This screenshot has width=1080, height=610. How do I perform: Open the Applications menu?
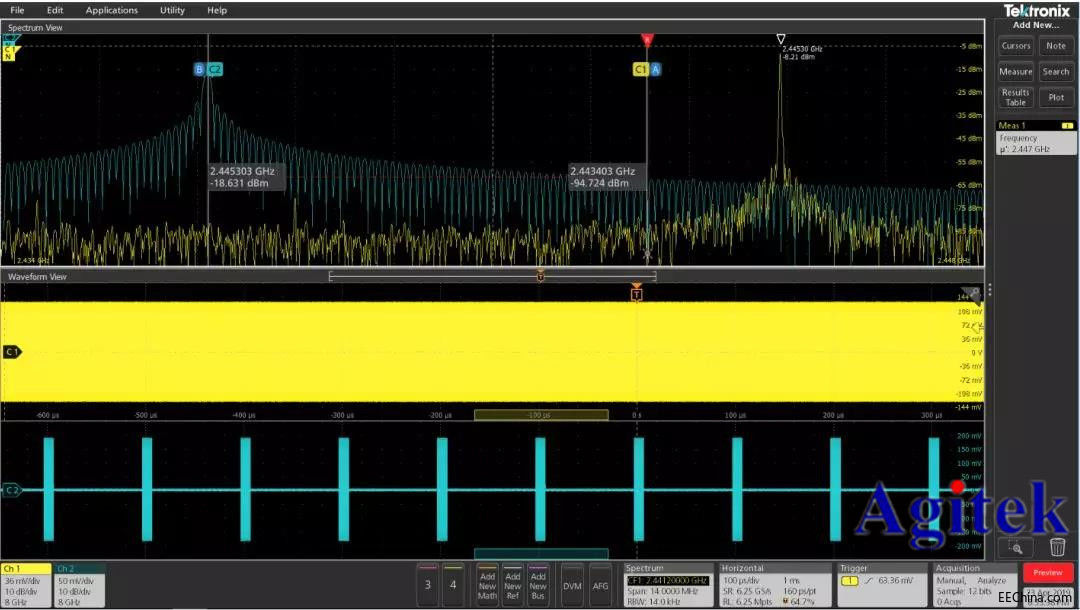coord(112,10)
